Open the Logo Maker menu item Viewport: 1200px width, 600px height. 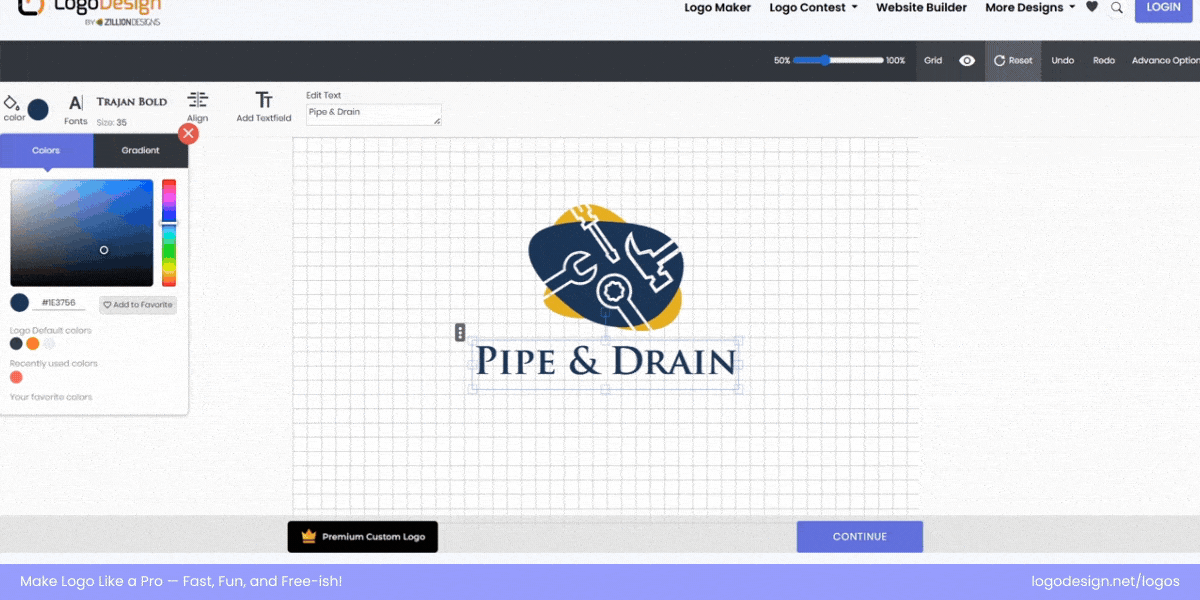pyautogui.click(x=717, y=8)
